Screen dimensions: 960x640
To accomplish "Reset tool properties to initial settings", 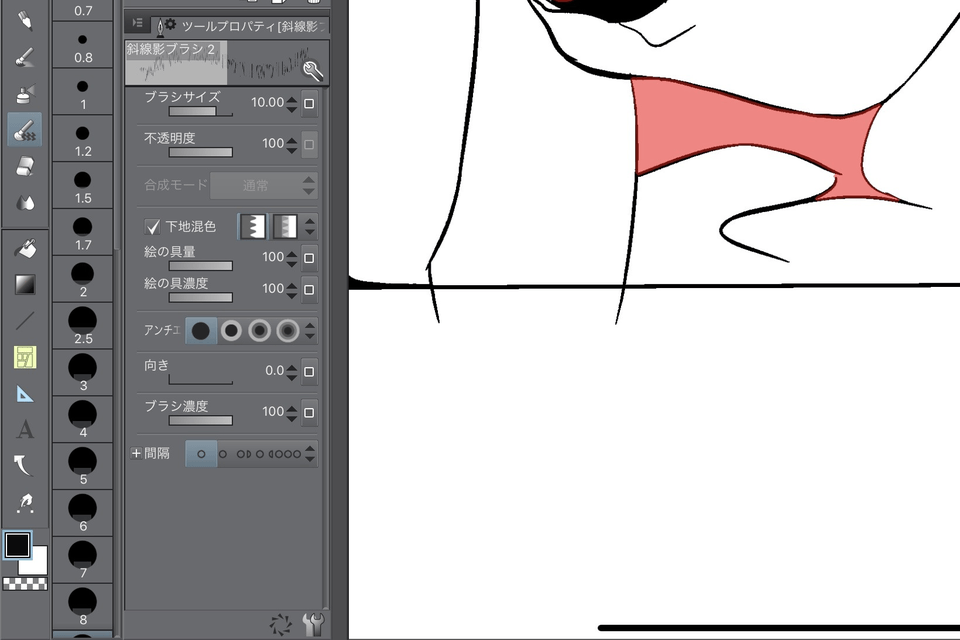I will point(281,625).
